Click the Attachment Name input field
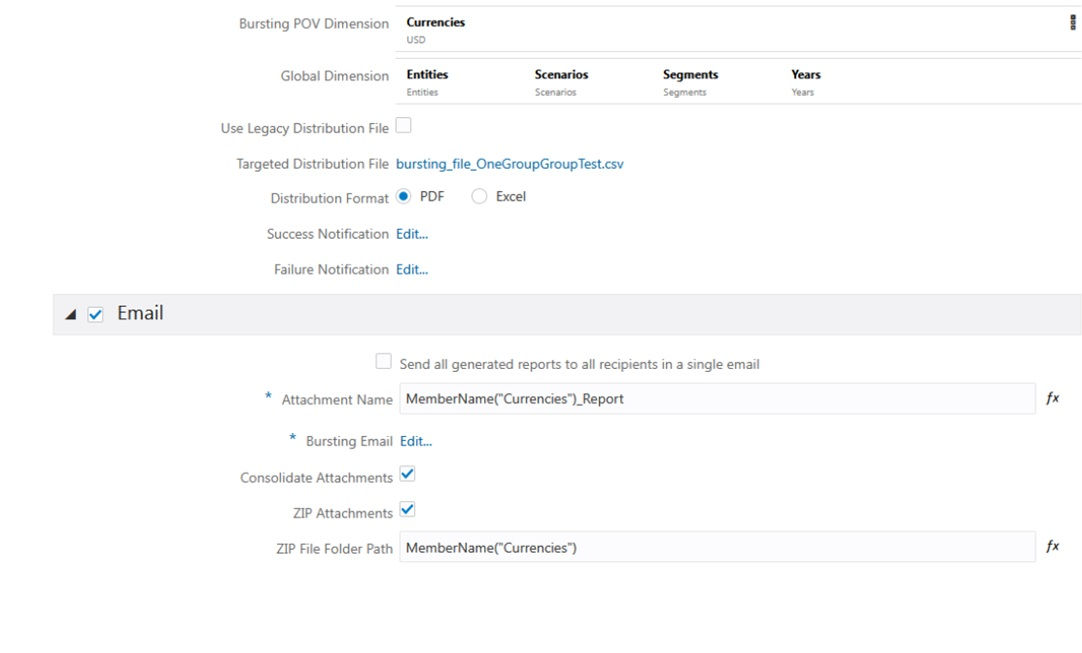The width and height of the screenshot is (1082, 653). point(700,398)
